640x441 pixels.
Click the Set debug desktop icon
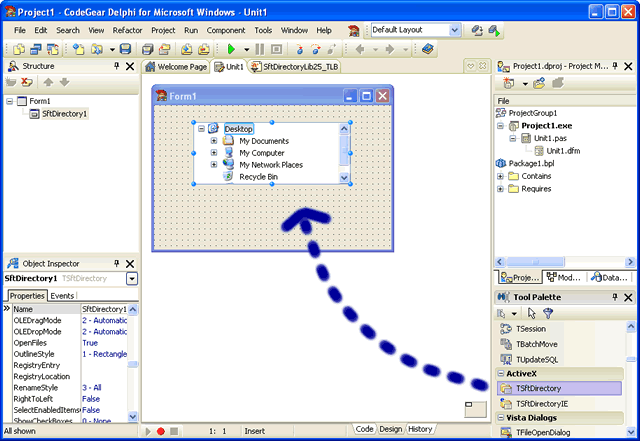[494, 30]
